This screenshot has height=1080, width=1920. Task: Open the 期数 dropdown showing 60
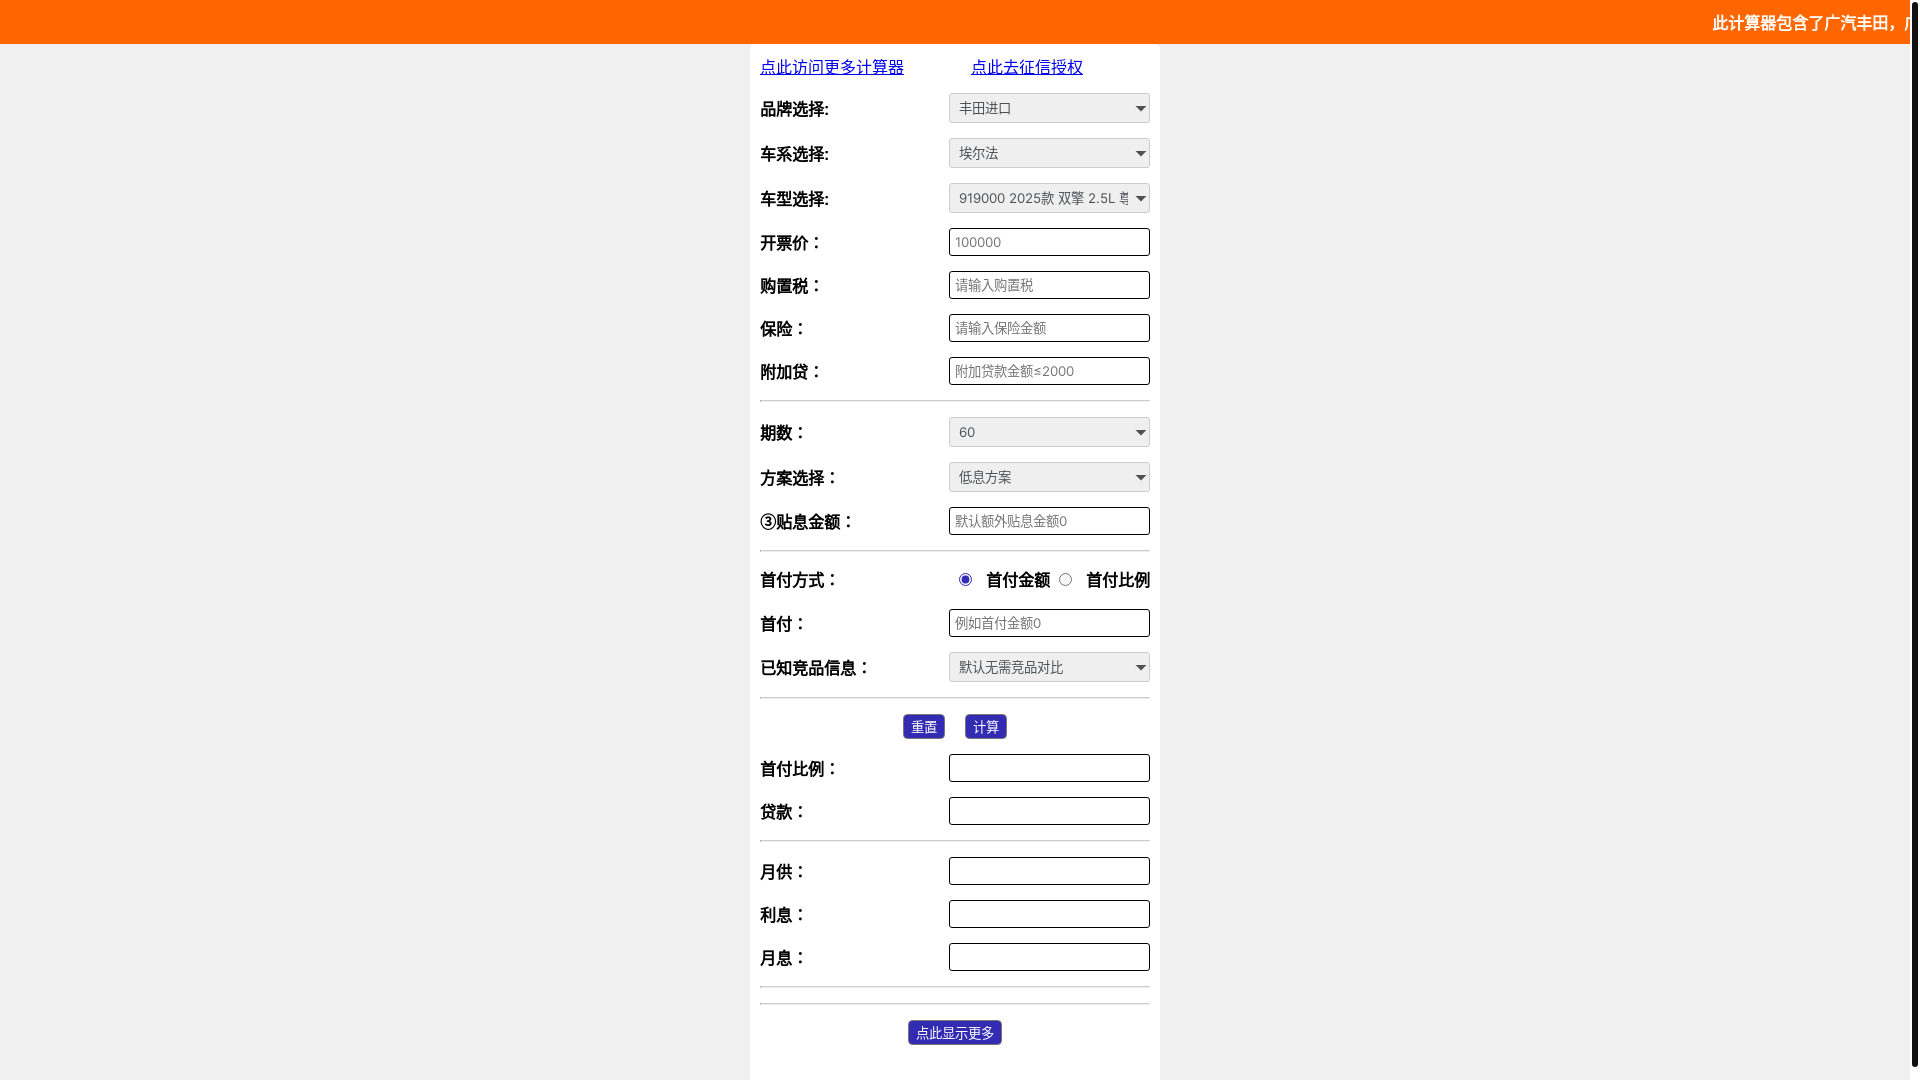[1049, 432]
